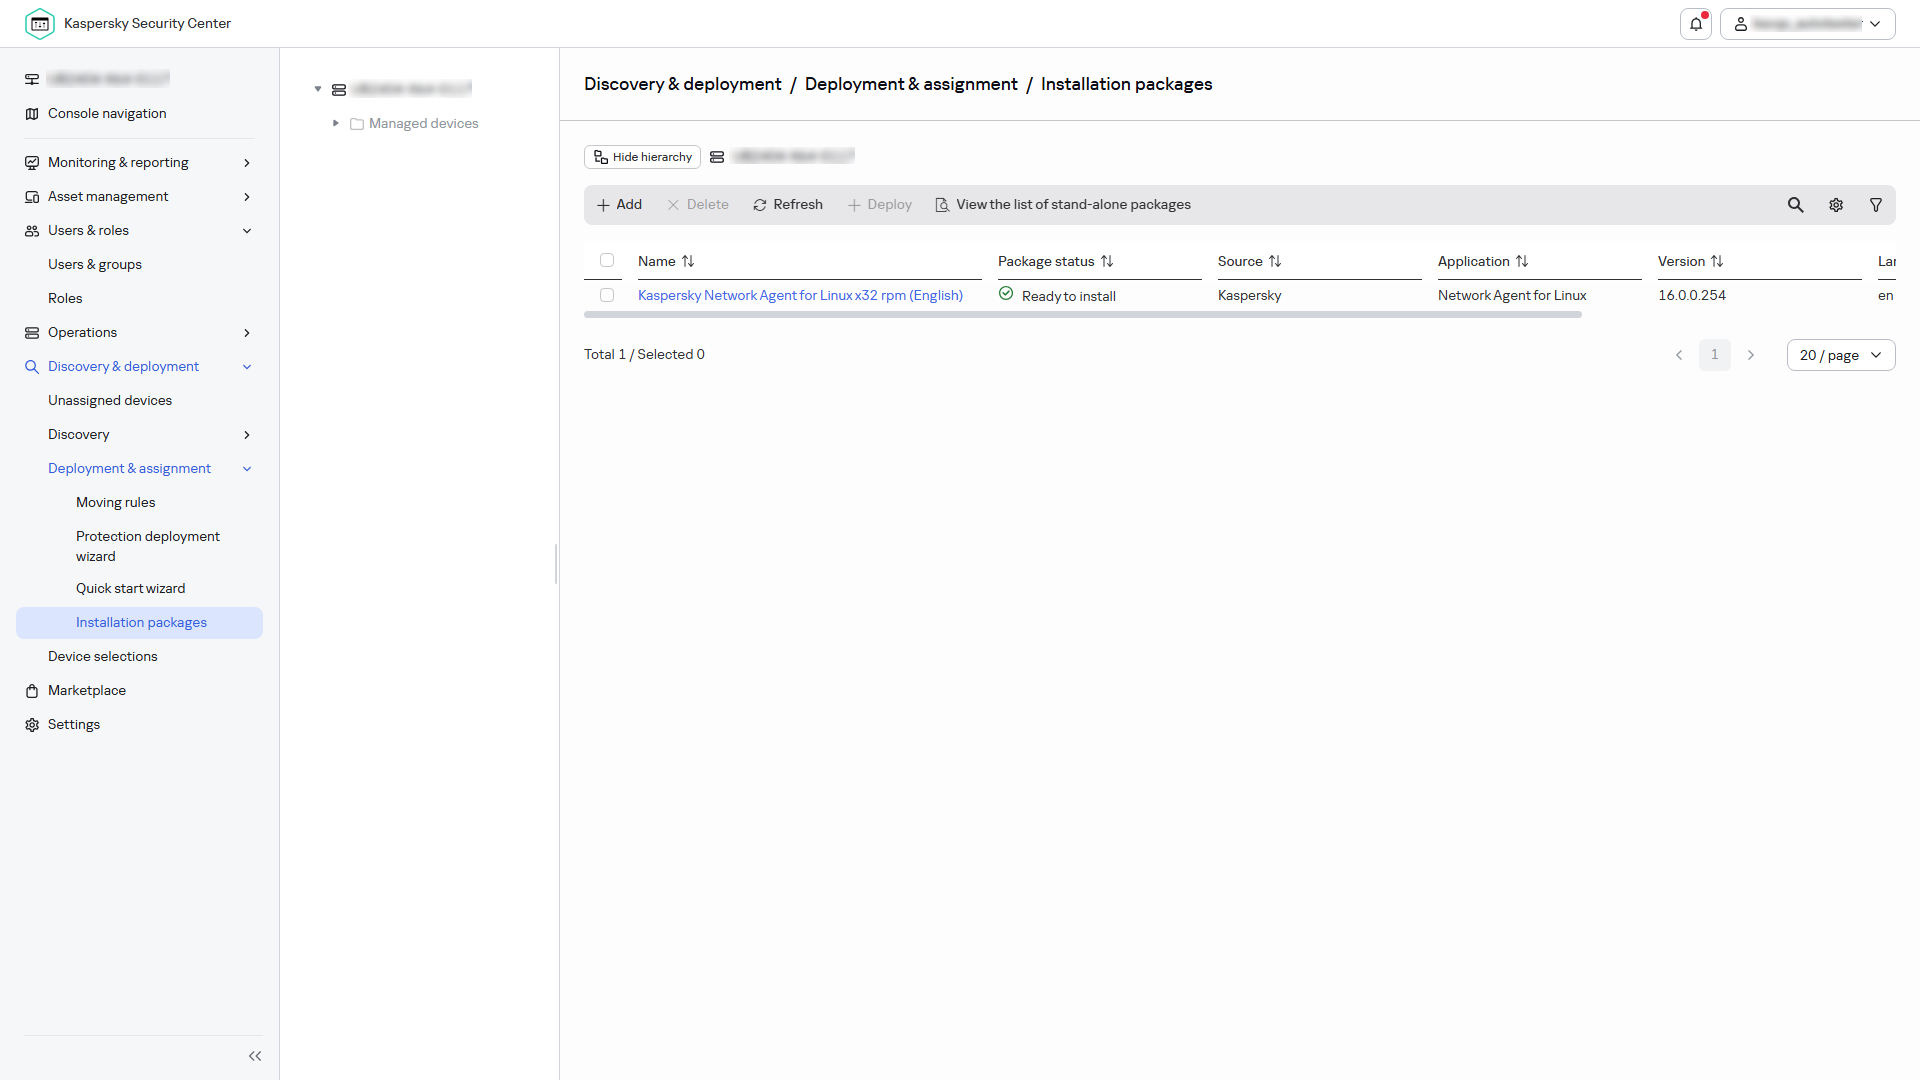
Task: Click the Console navigation map icon
Action: coord(32,114)
